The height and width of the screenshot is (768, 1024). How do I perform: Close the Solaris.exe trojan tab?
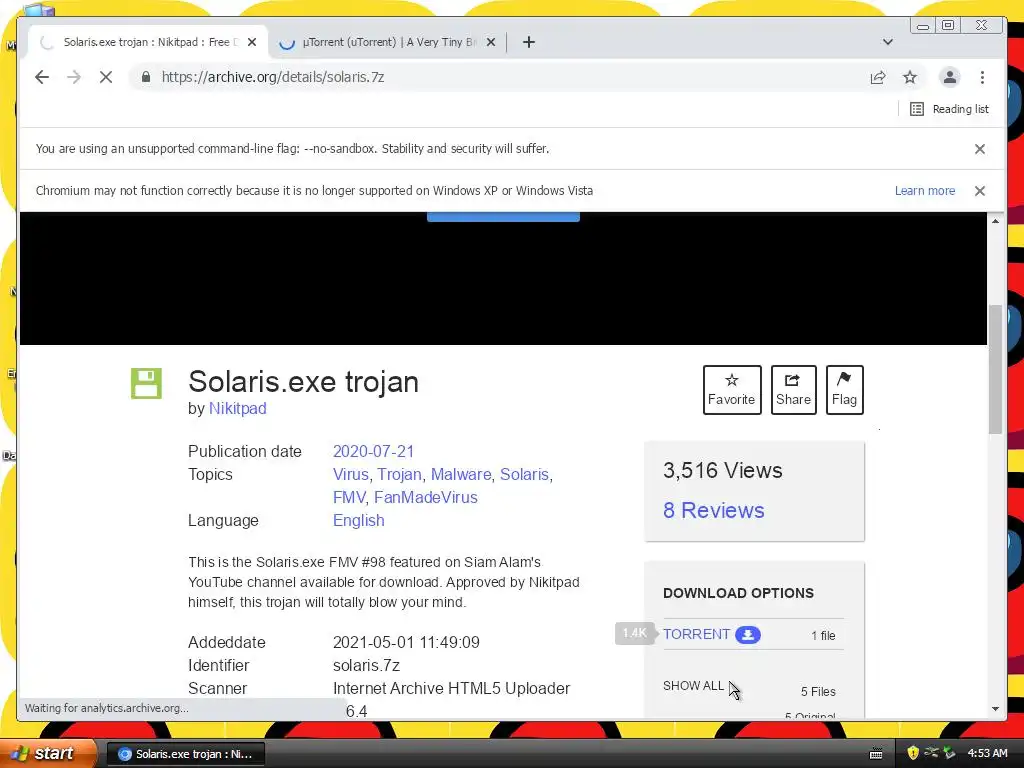(252, 42)
